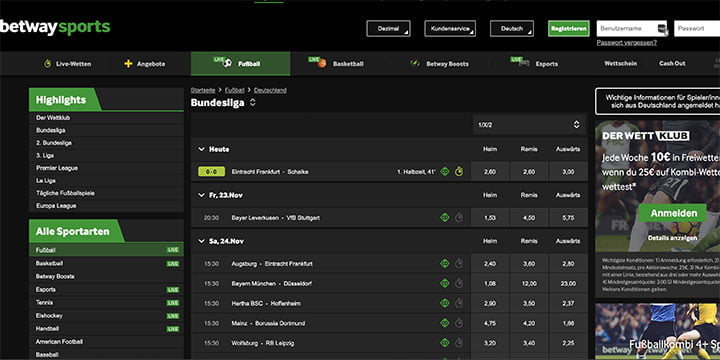This screenshot has width=720, height=360.
Task: Go to Deutschland breadcrumb
Action: (270, 90)
